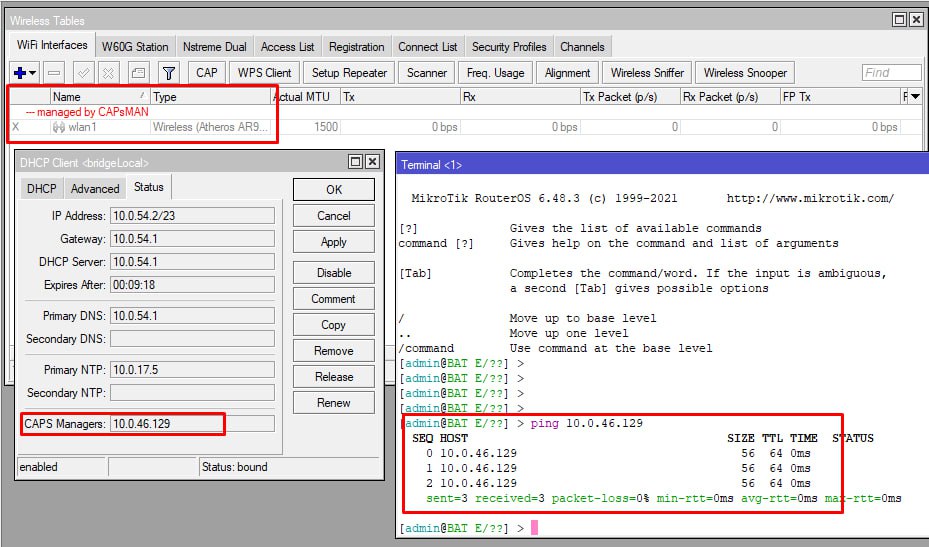The image size is (929, 547).
Task: Click the ping 10.0.46.129 command text
Action: [x=587, y=423]
